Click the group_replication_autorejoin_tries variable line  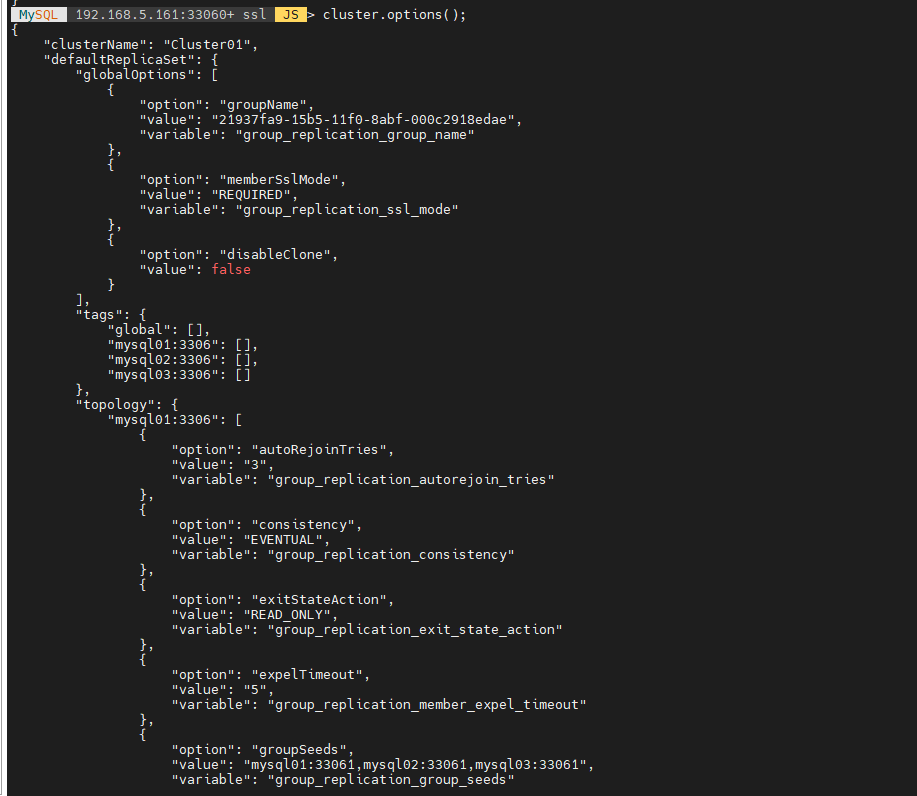pos(363,480)
